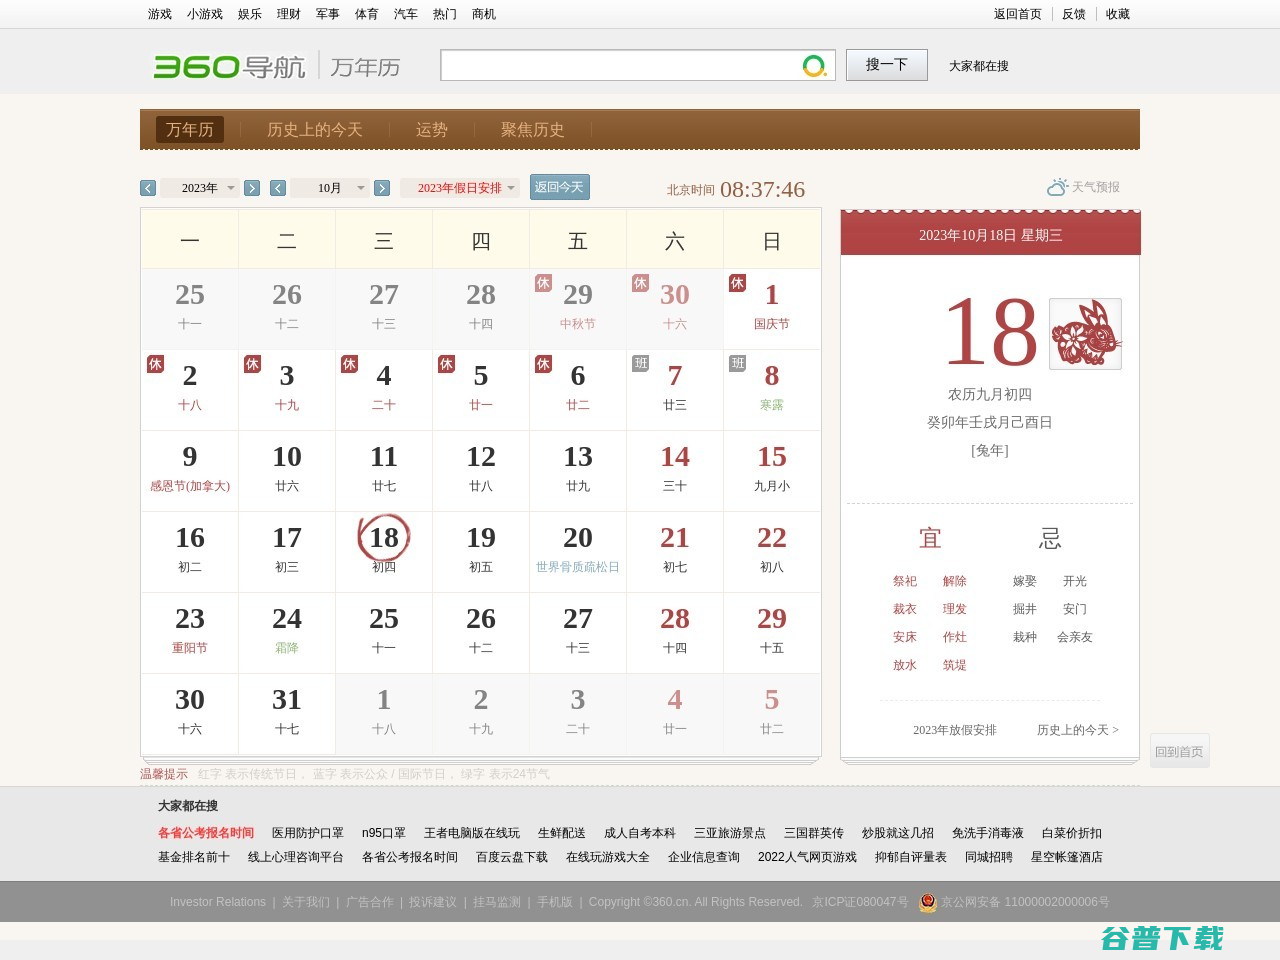
Task: Switch to 历史上的今天 tab
Action: point(315,130)
